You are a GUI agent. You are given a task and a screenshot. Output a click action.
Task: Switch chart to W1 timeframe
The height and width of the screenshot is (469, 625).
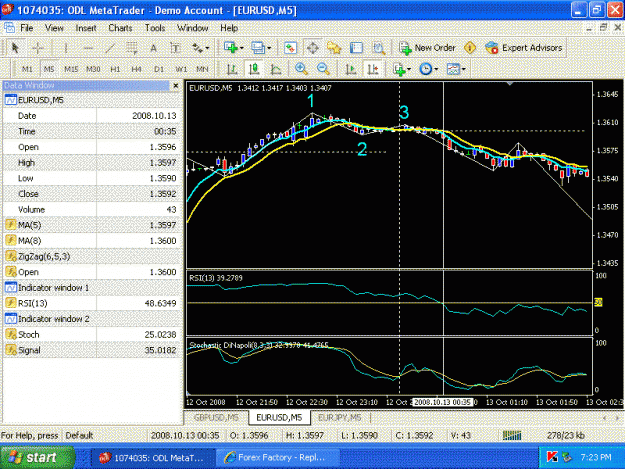tap(181, 69)
